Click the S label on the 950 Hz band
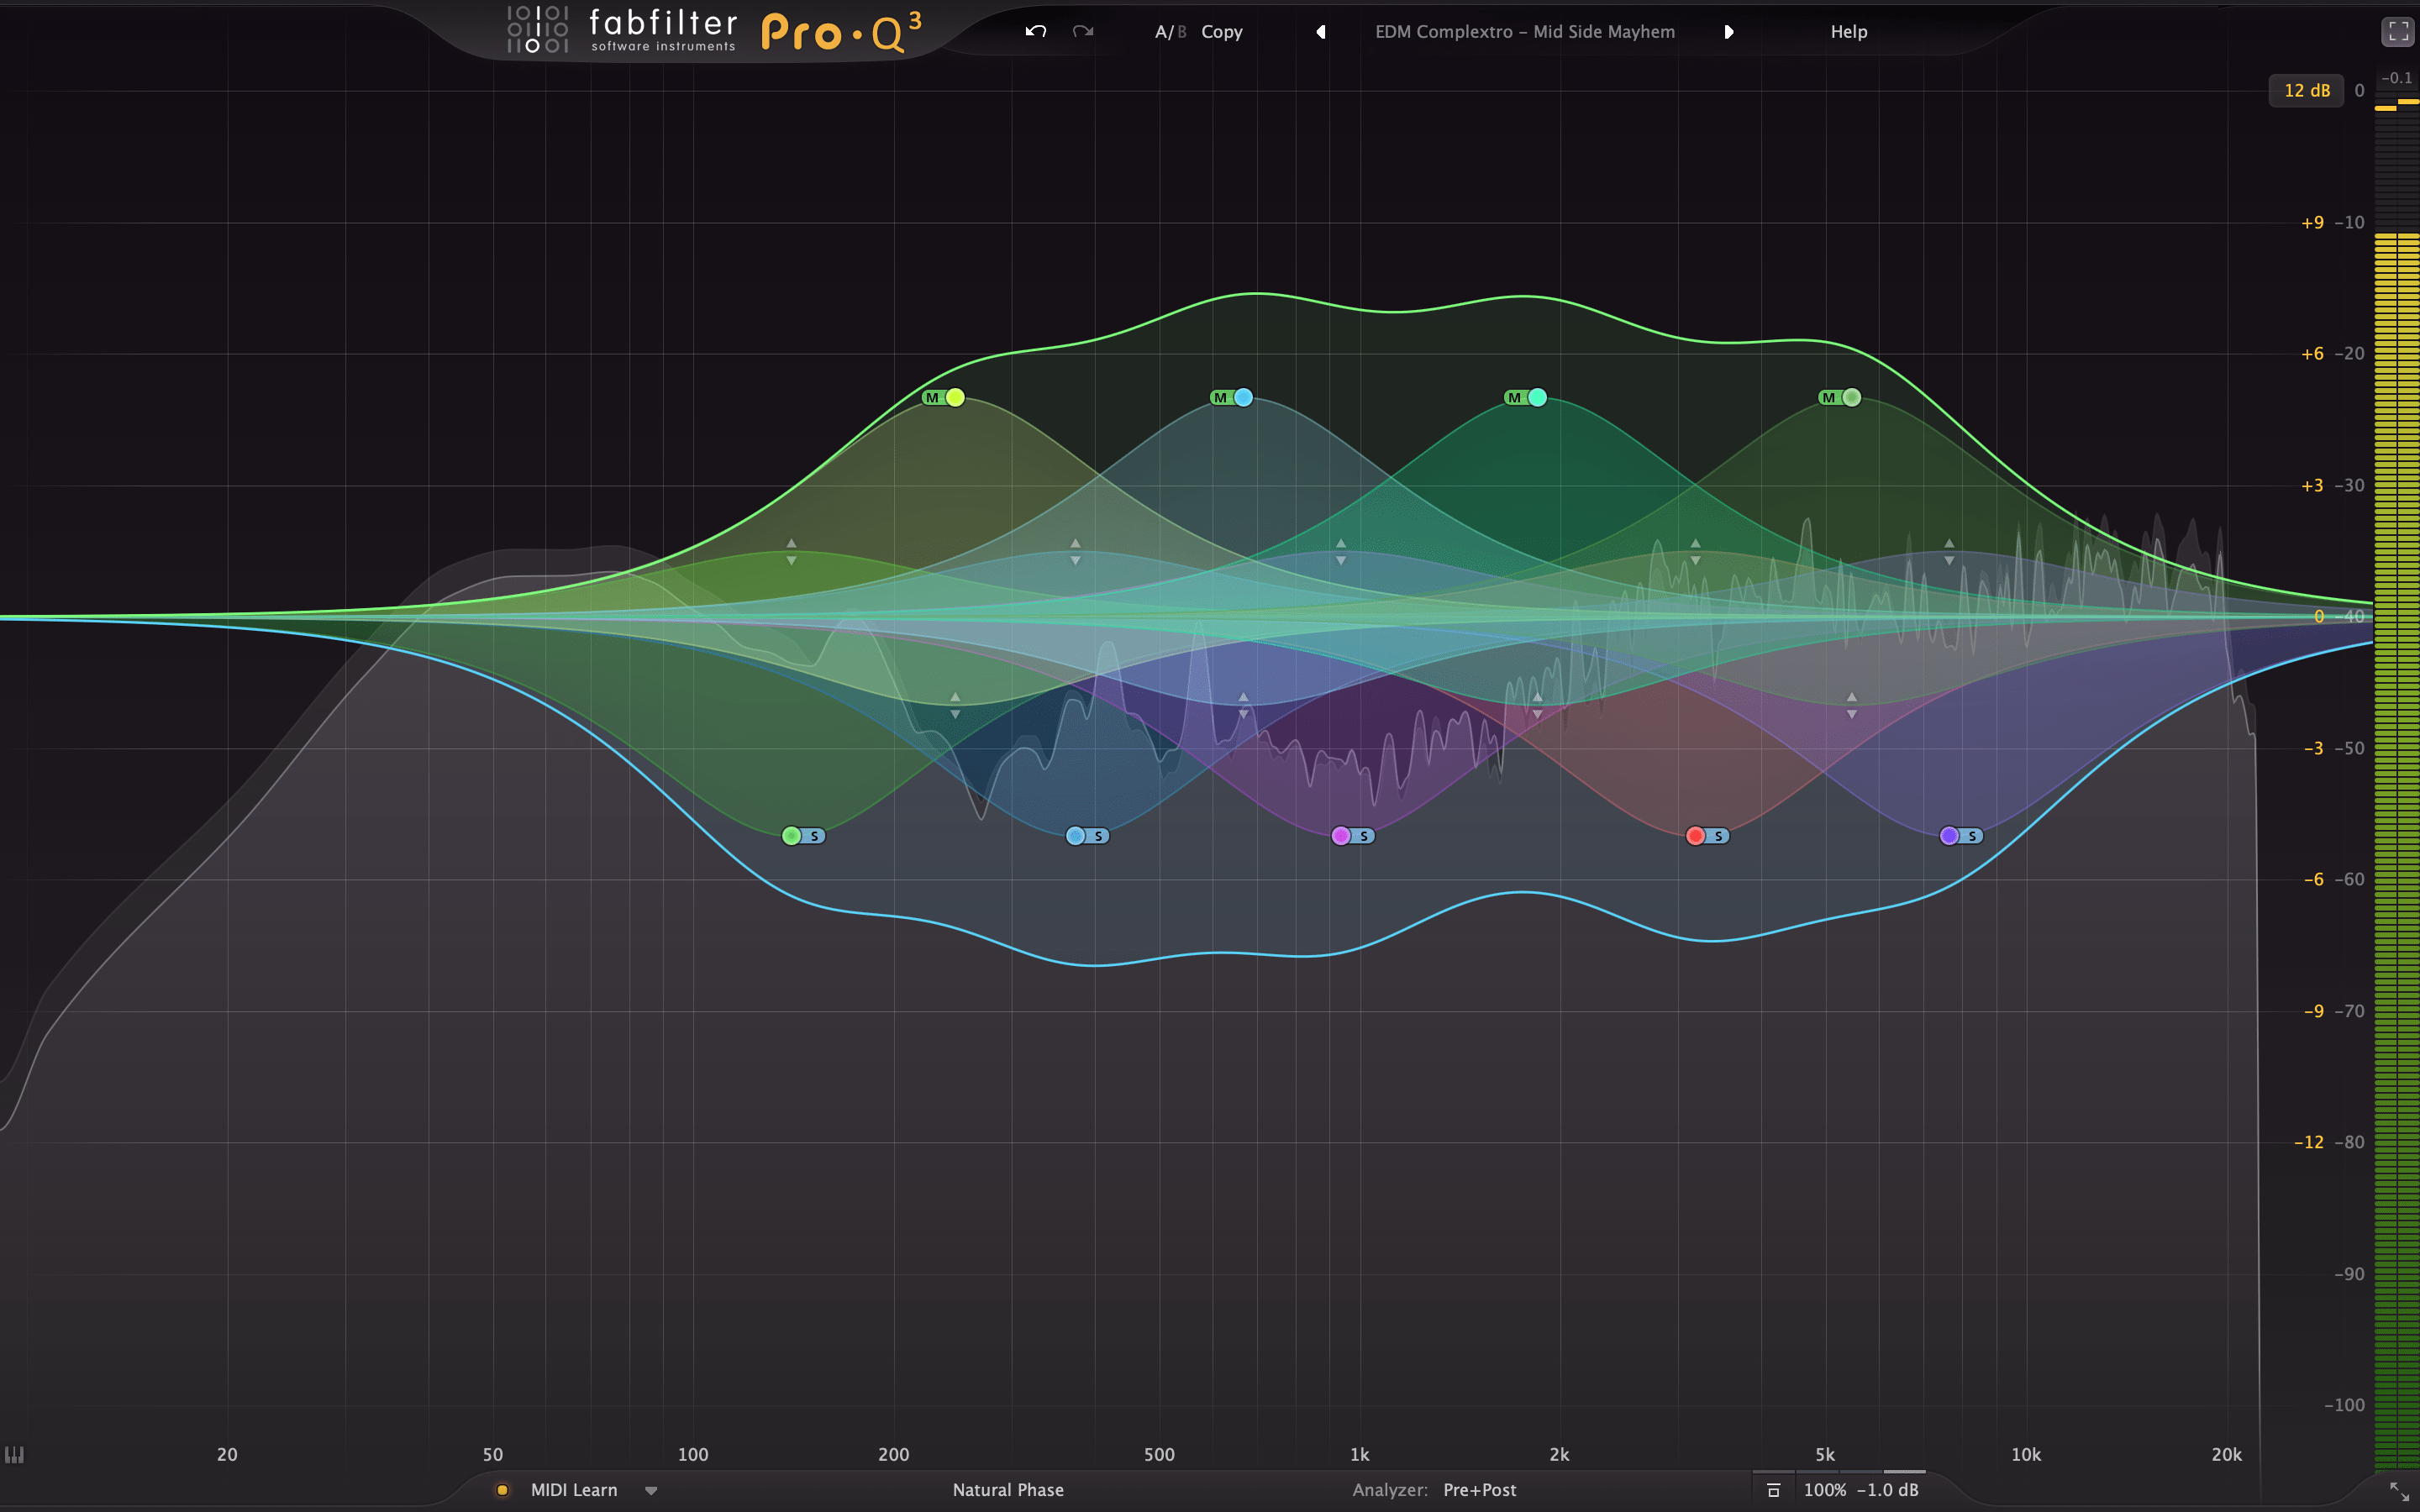 click(x=1364, y=836)
